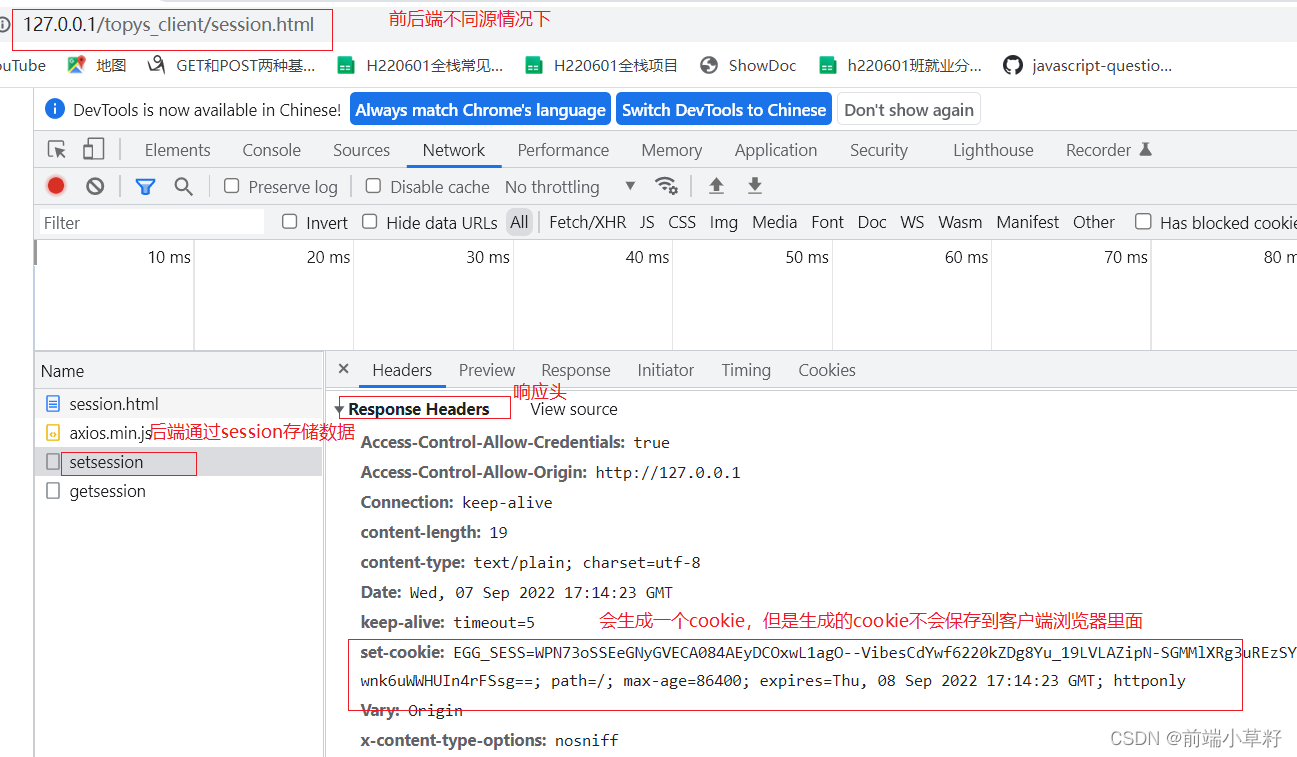The height and width of the screenshot is (757, 1297).
Task: Filter requests by Doc type
Action: (x=872, y=222)
